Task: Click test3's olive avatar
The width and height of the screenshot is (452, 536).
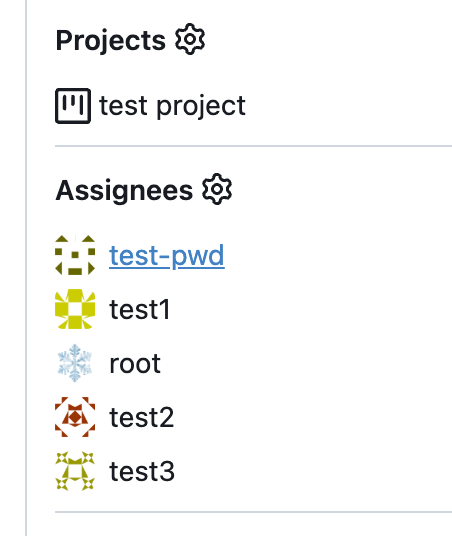Action: click(x=75, y=471)
